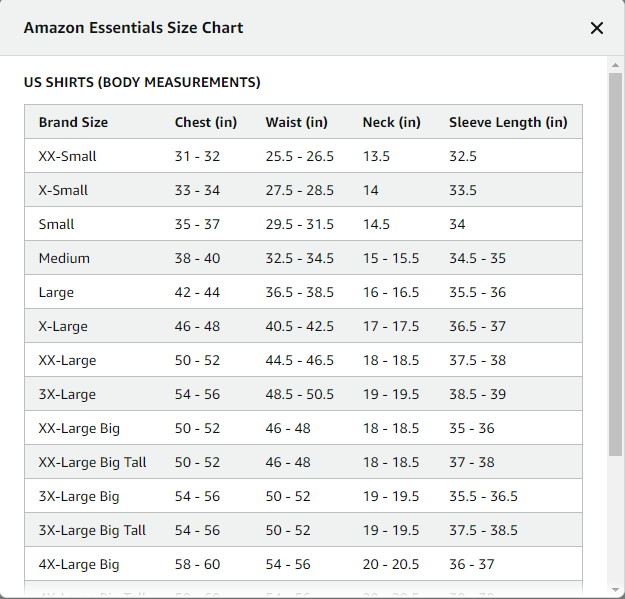Click the XX-Large Big Tall row label
625x599 pixels.
[x=92, y=462]
